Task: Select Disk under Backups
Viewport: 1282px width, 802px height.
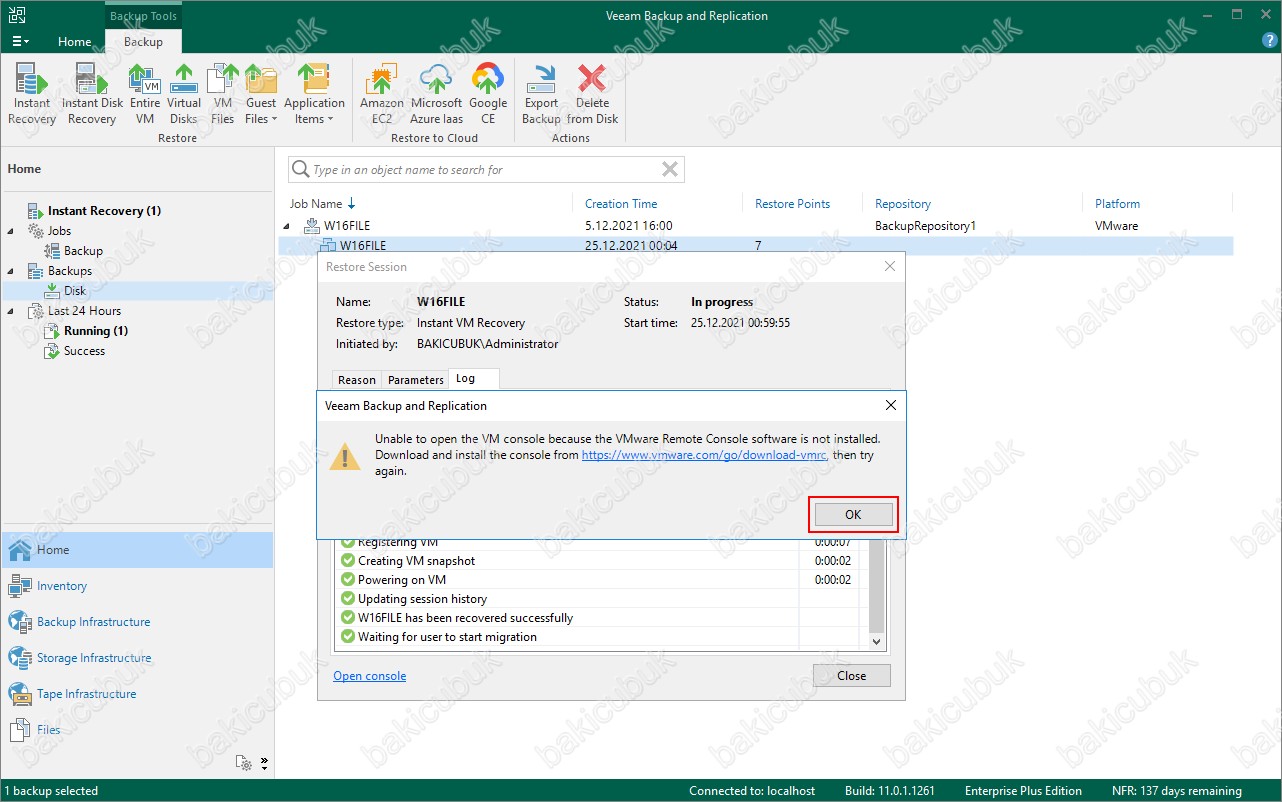Action: (75, 291)
